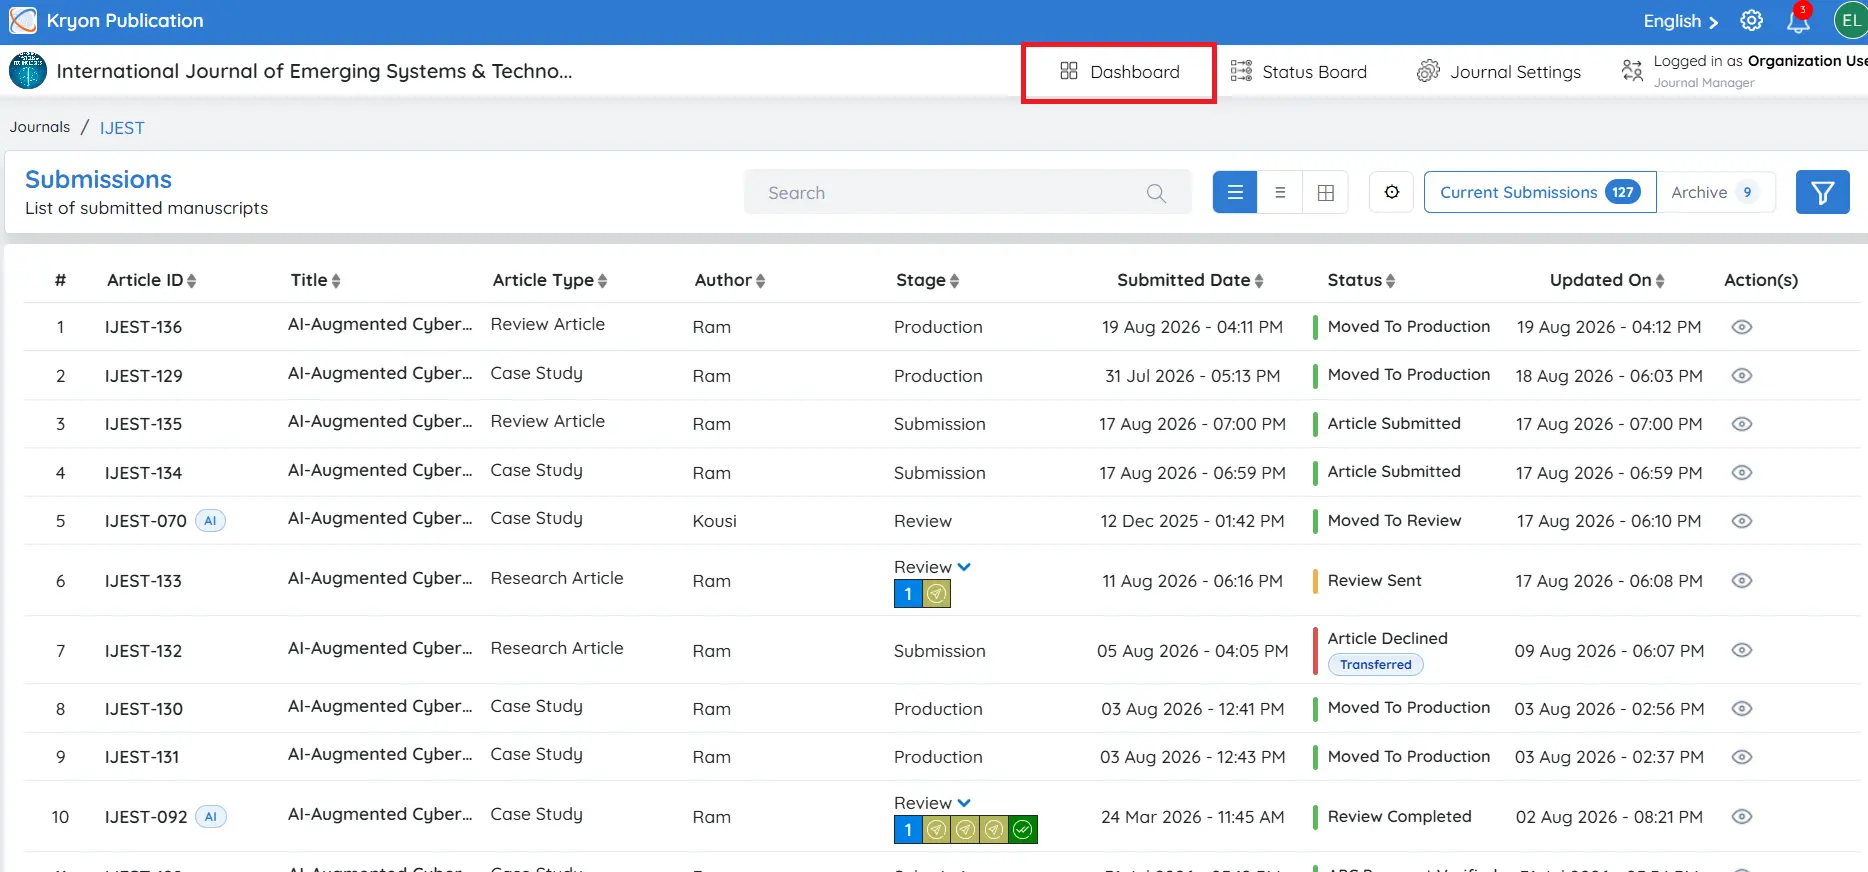
Task: View article IJEST-134 via its eye icon
Action: pyautogui.click(x=1742, y=473)
